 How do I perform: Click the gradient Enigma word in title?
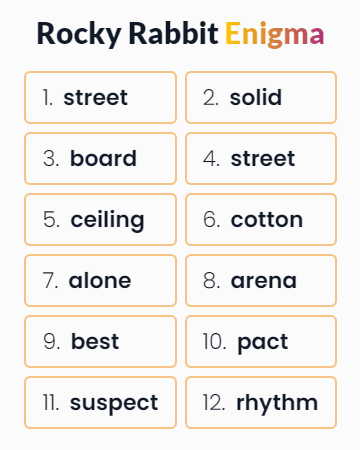point(275,34)
